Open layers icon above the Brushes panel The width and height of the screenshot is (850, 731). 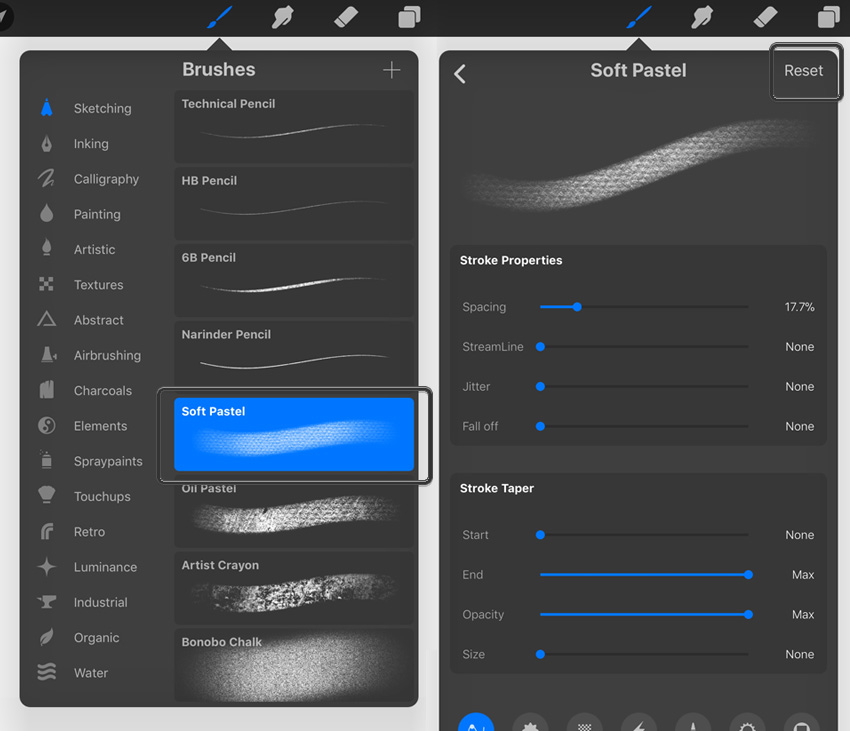pos(409,17)
